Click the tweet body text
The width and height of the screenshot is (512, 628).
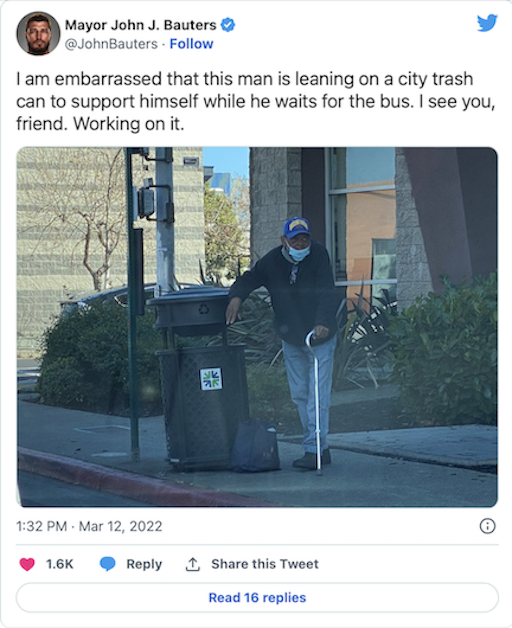tap(256, 101)
